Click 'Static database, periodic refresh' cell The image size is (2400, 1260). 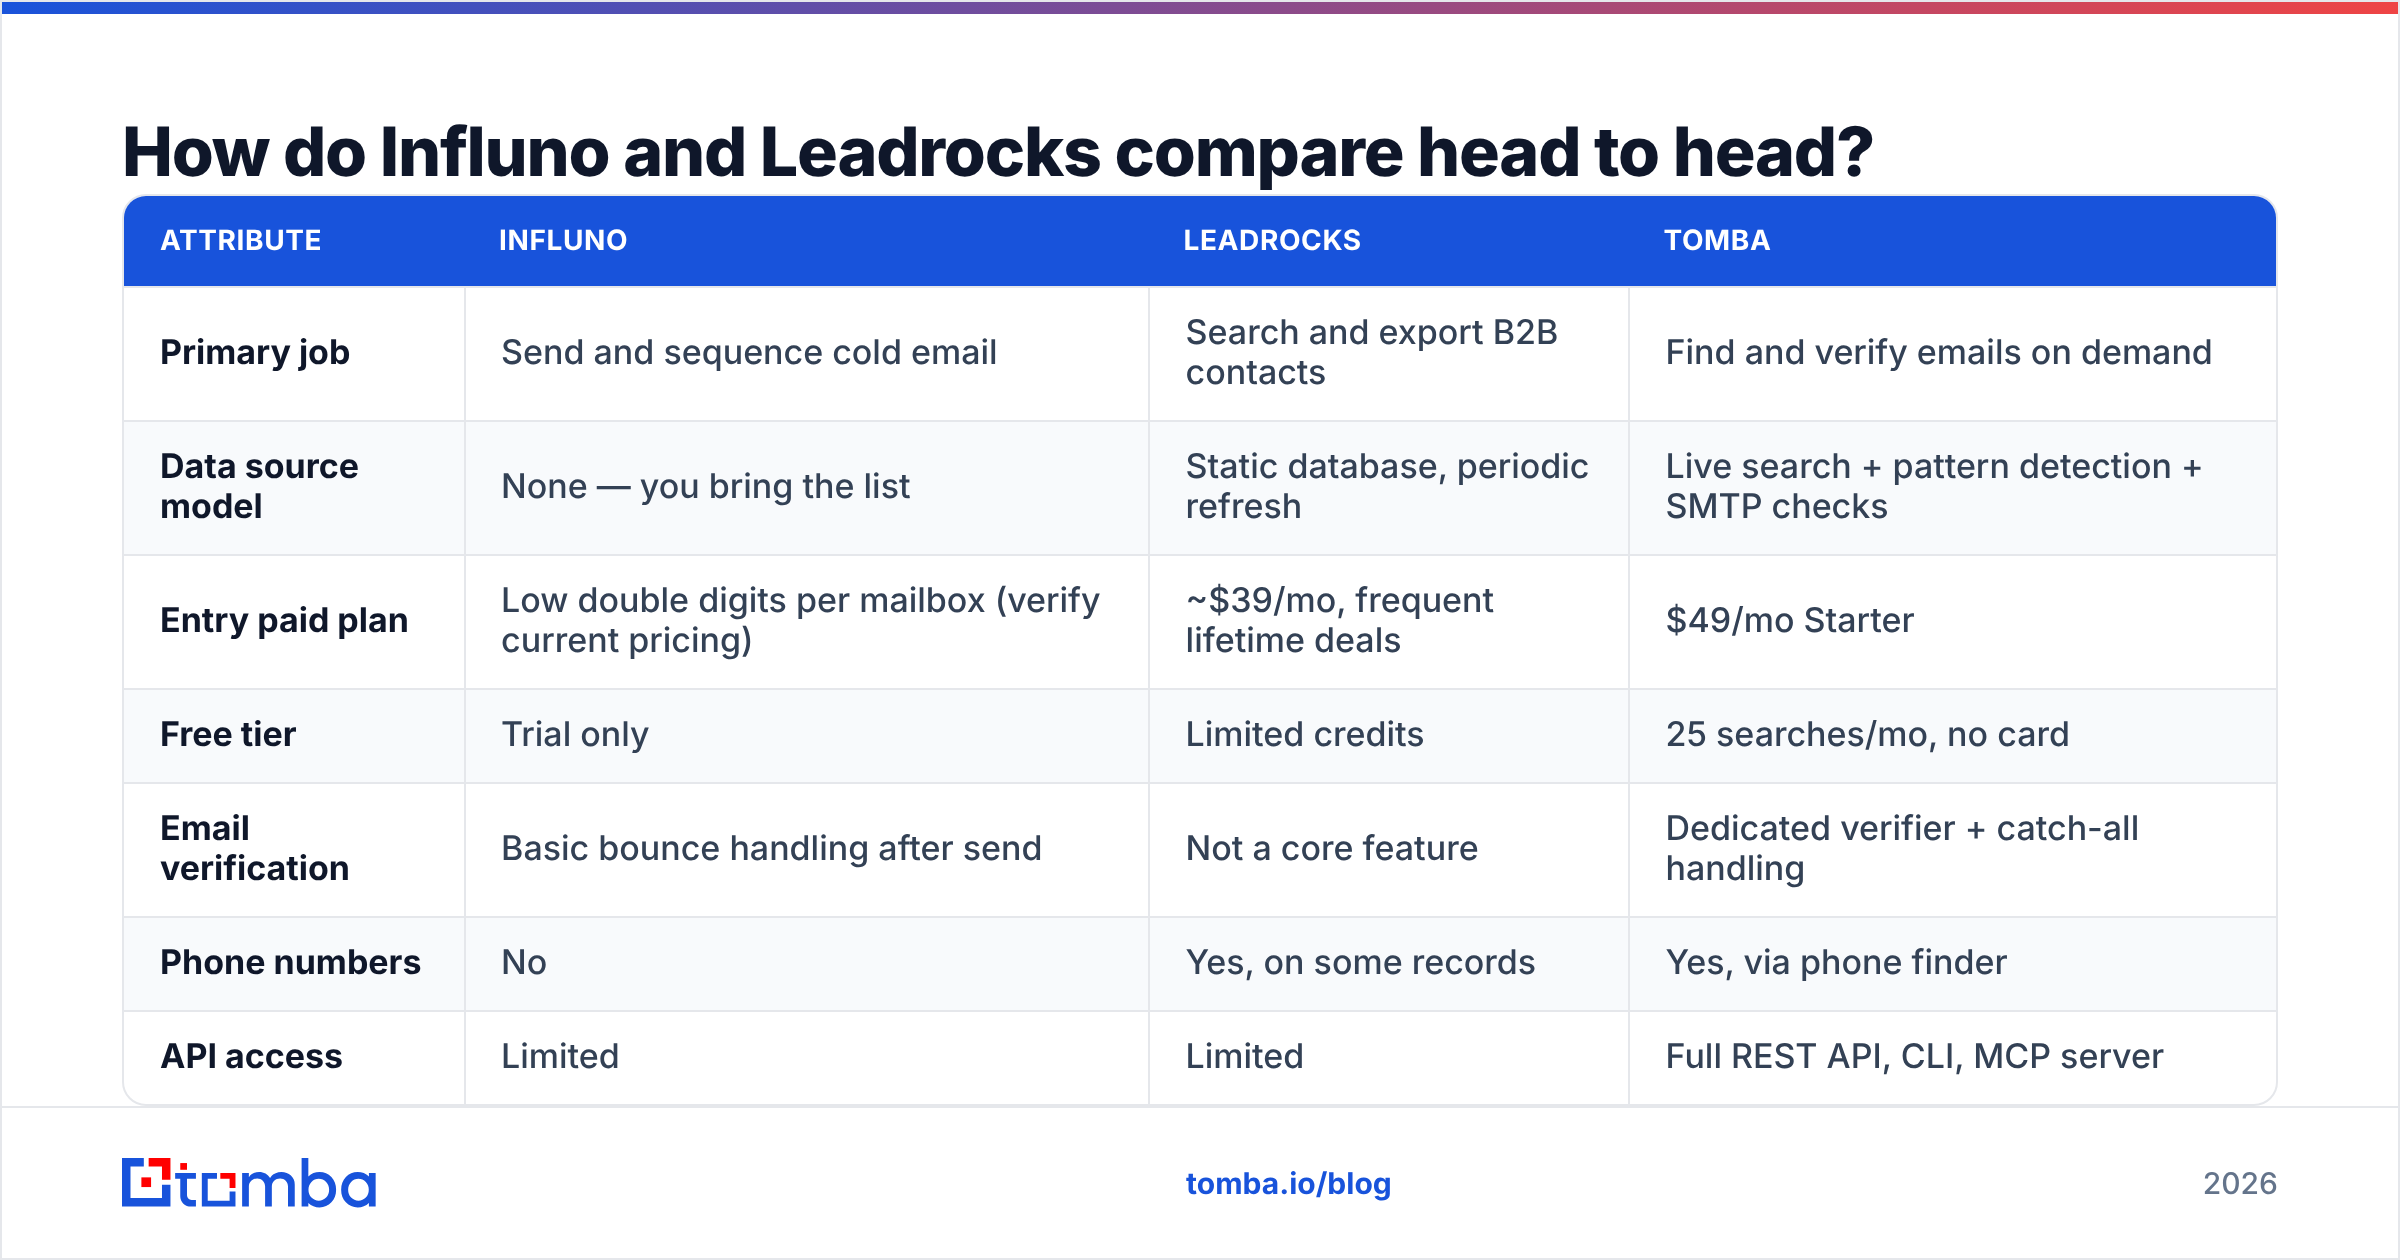click(1387, 487)
